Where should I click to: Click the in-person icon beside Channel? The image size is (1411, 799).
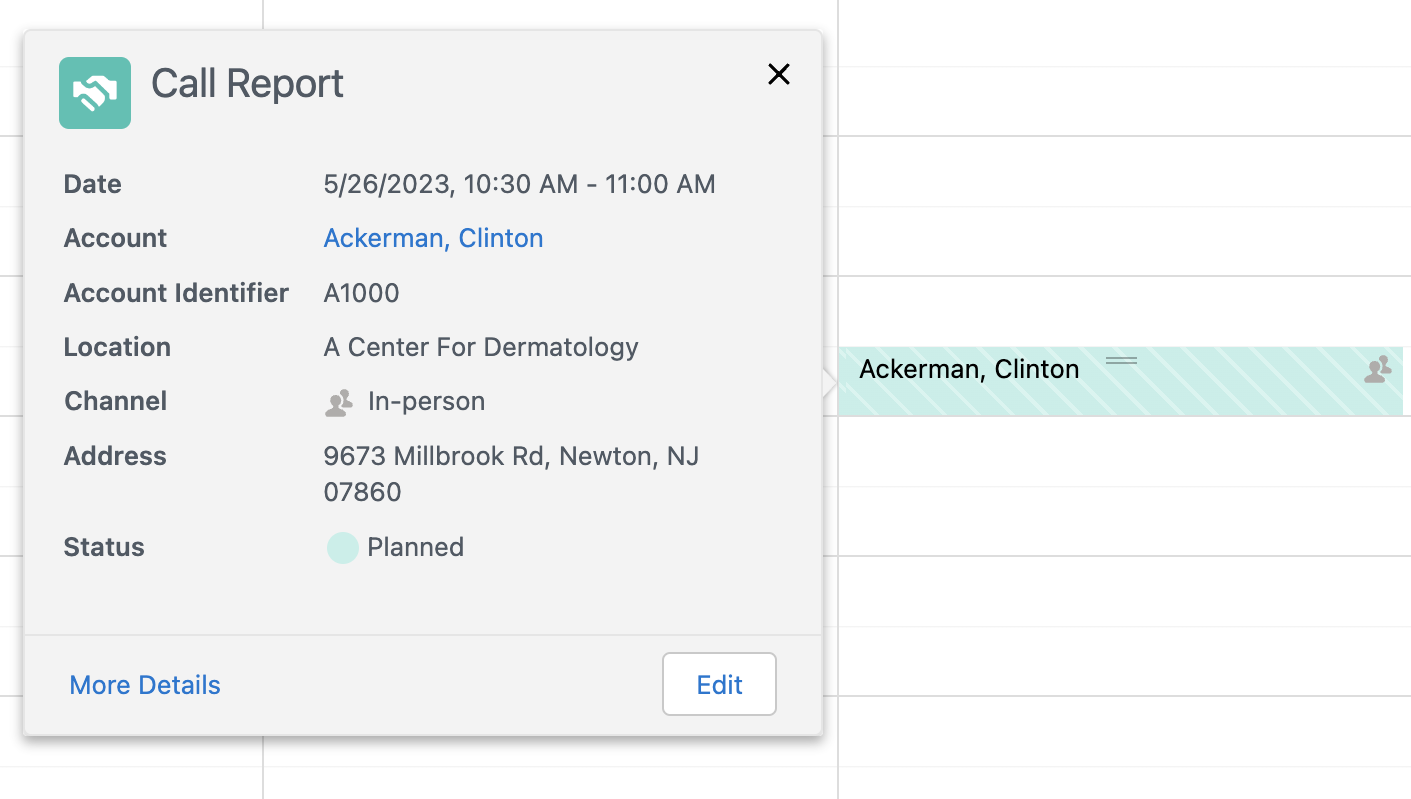click(340, 403)
